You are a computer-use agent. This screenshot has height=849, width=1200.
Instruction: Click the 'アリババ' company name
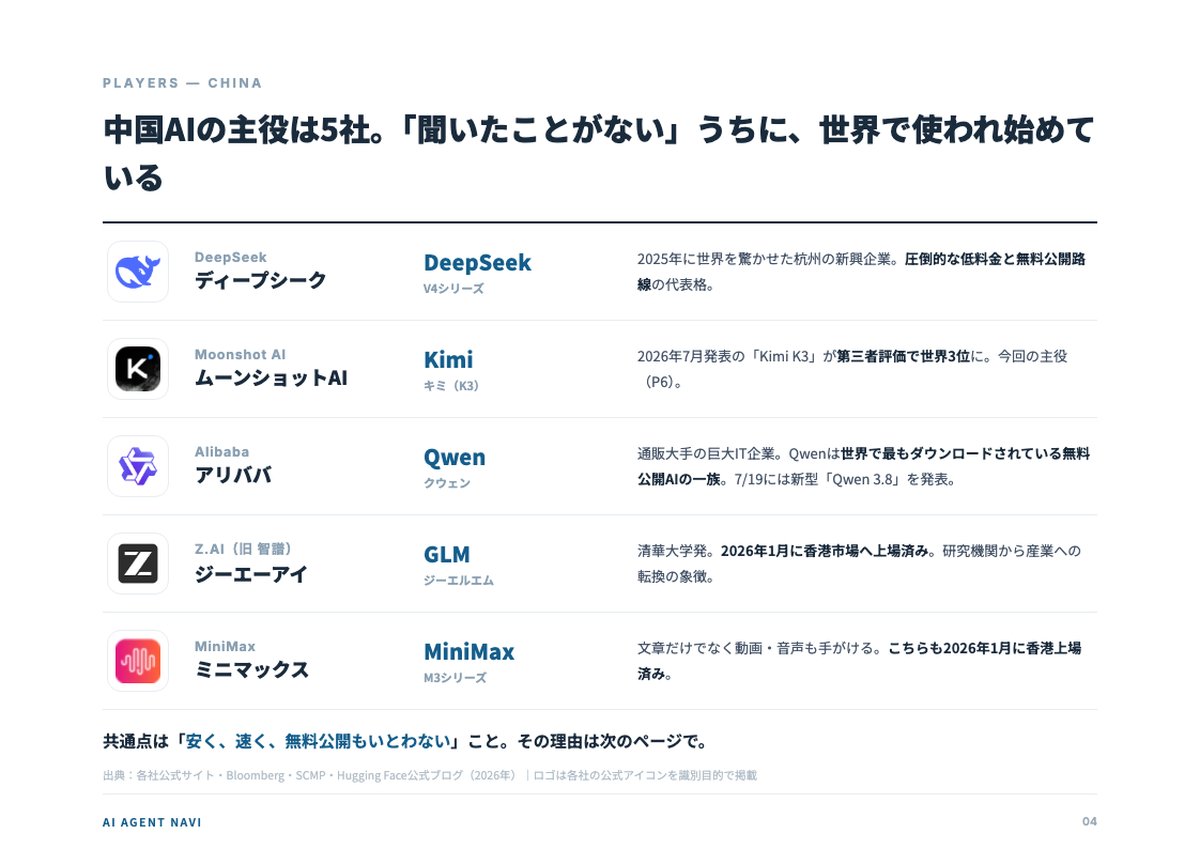(x=233, y=476)
